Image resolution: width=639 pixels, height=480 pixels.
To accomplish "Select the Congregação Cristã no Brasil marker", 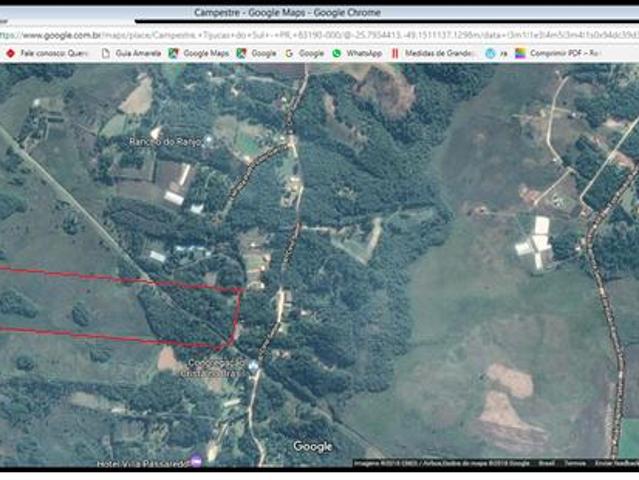I will tap(253, 368).
